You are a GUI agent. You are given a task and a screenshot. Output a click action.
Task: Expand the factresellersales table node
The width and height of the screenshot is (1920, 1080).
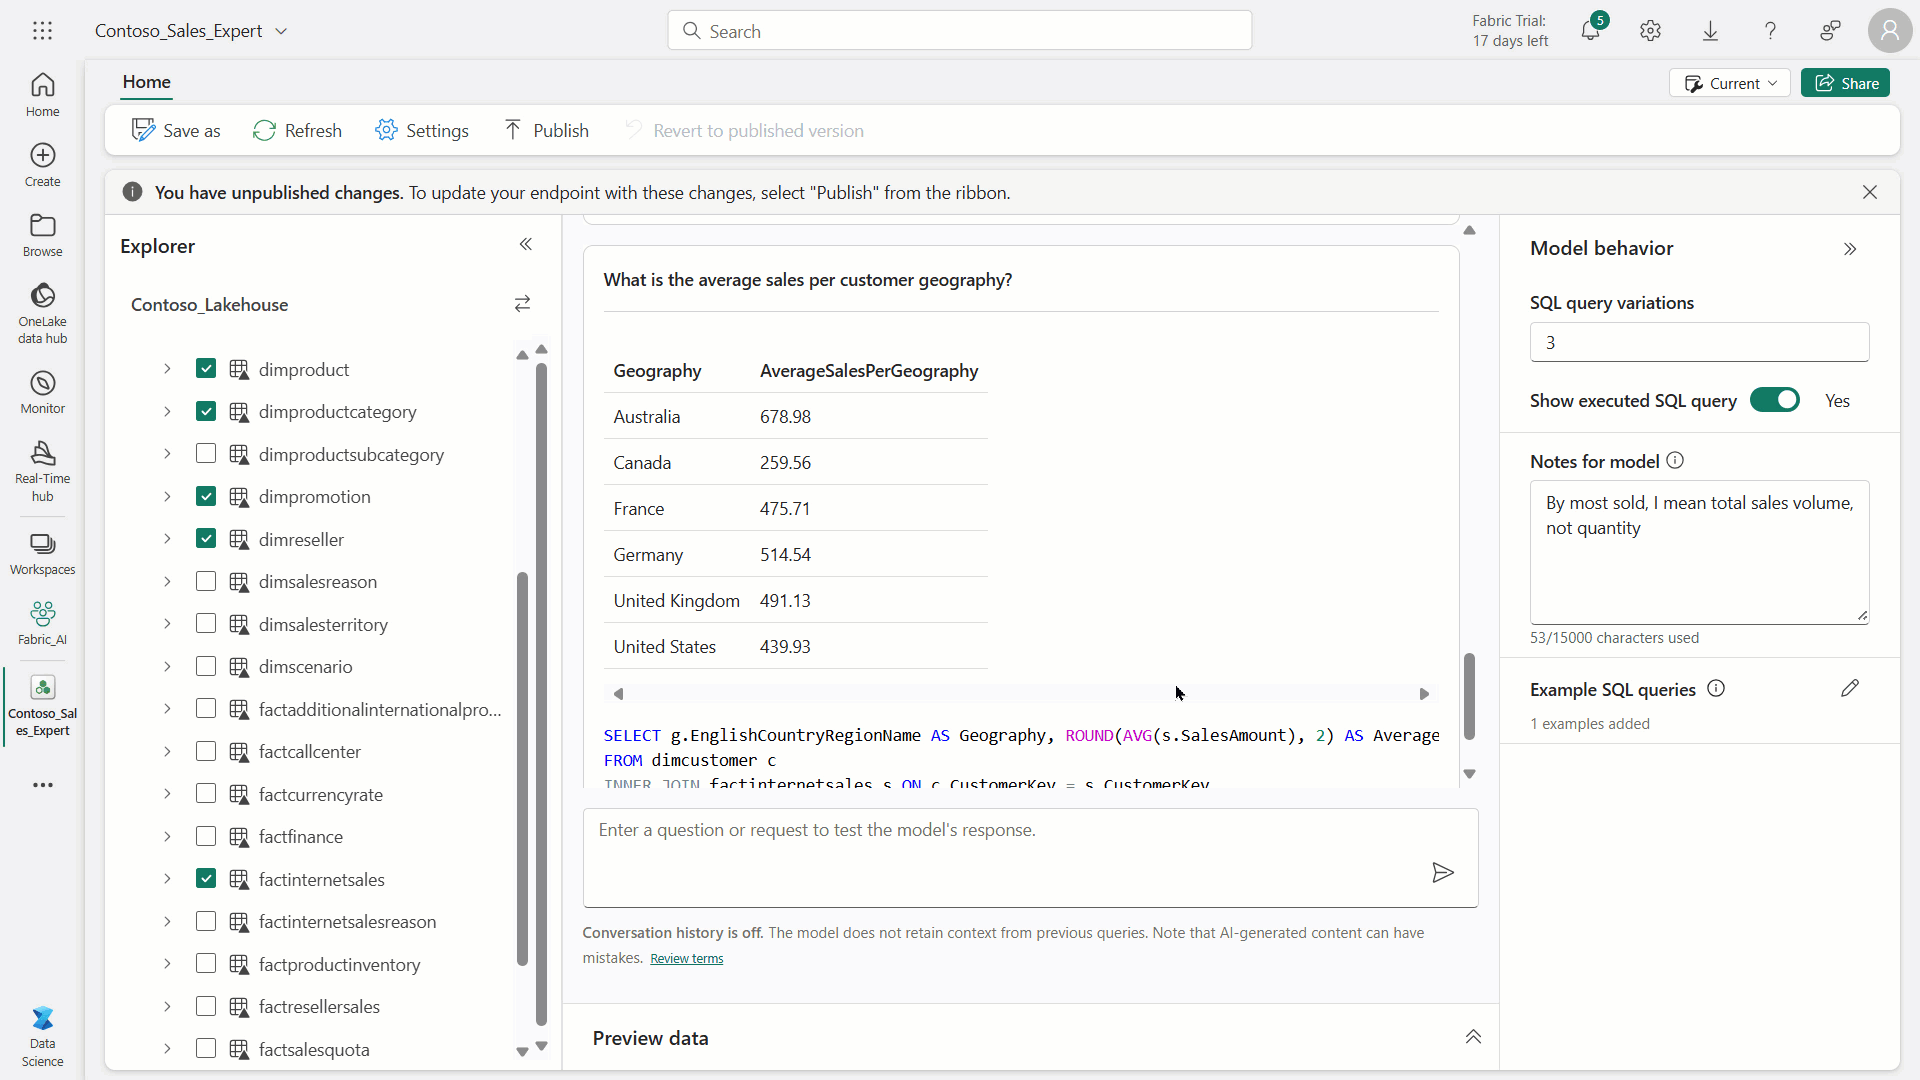[167, 1006]
